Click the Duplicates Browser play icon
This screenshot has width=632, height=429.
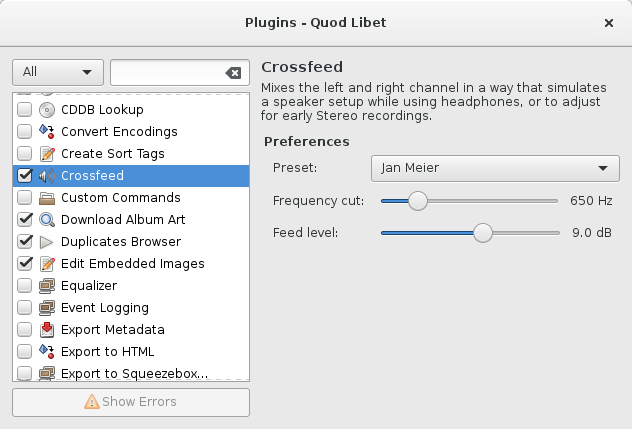pyautogui.click(x=46, y=242)
